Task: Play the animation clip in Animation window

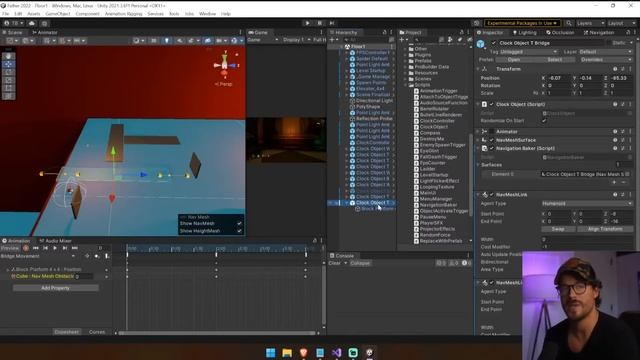Action: click(x=55, y=248)
